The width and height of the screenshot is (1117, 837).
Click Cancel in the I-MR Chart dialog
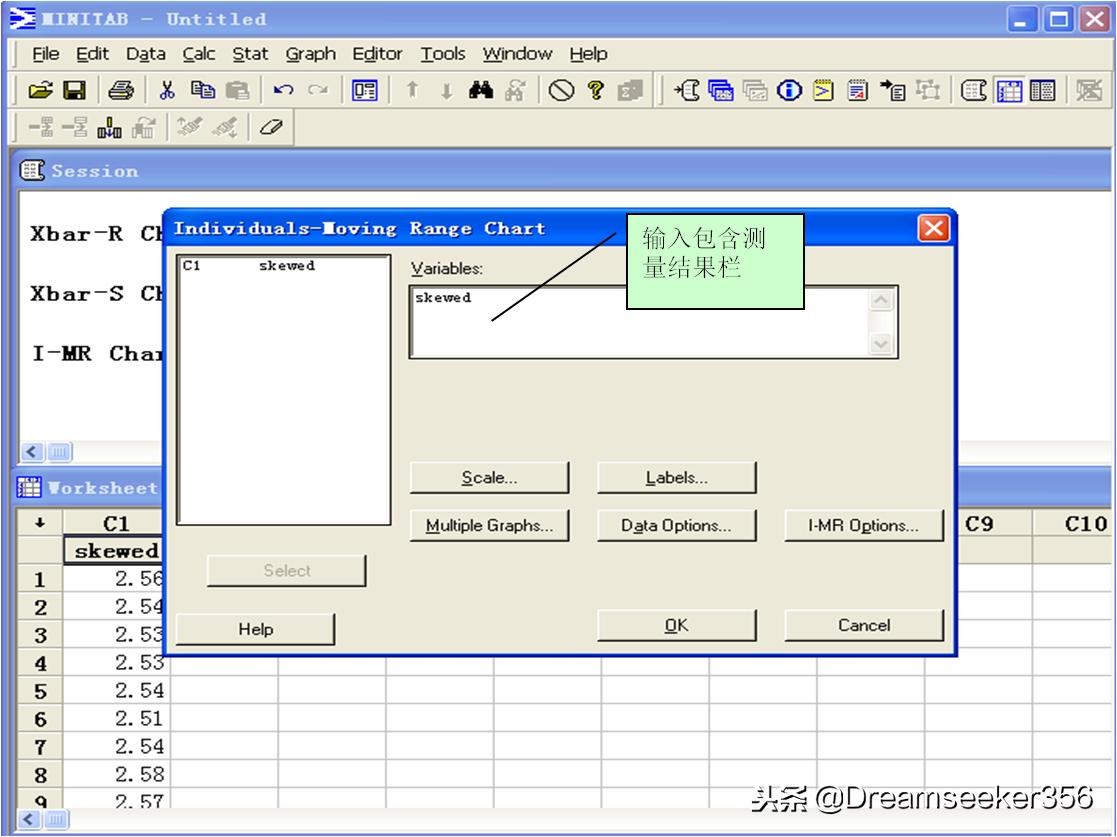coord(863,625)
